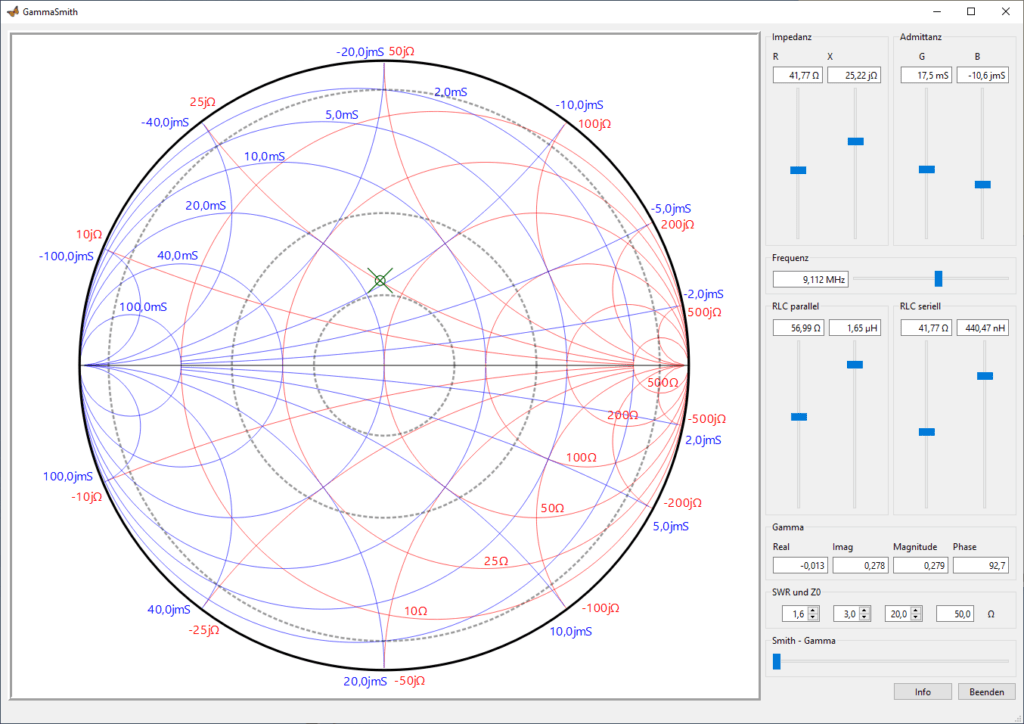
Task: Increase the 1,6 SWR value with up arrow
Action: [x=813, y=610]
